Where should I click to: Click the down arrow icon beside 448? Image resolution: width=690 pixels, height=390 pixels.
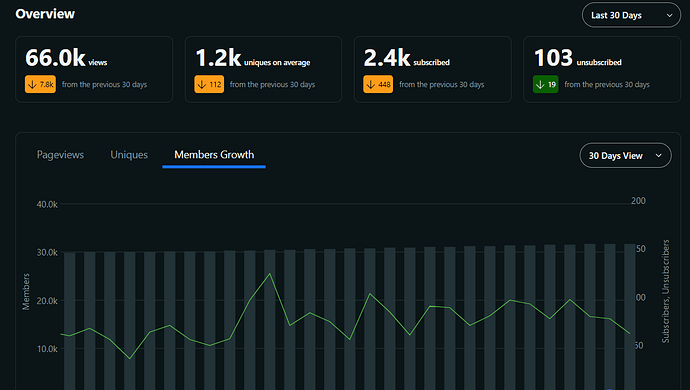click(371, 85)
